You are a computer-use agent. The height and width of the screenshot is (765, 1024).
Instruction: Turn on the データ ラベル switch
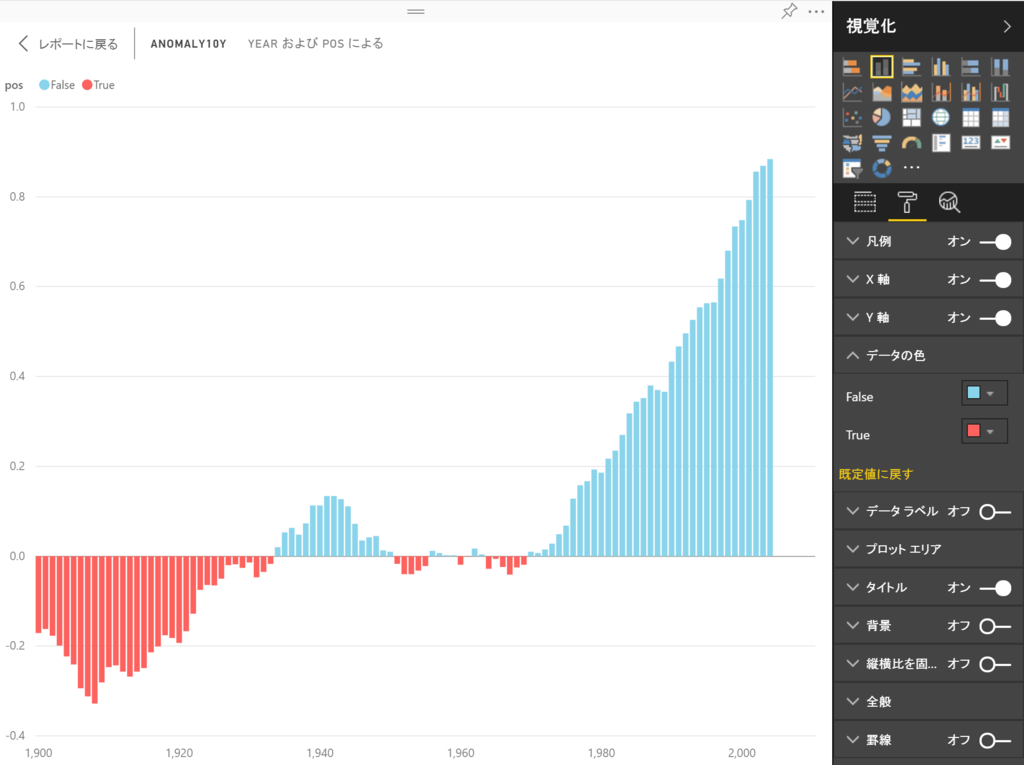click(x=996, y=512)
